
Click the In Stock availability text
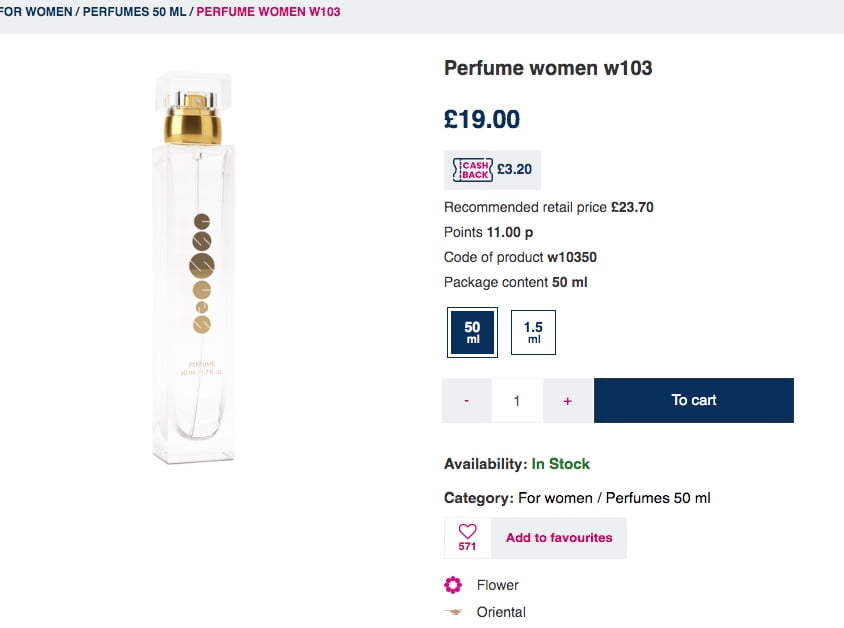coord(560,464)
